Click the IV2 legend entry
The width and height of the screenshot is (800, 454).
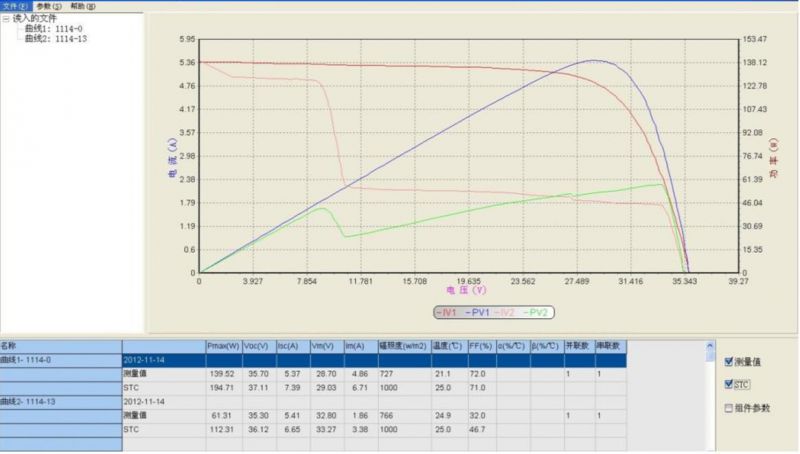point(508,313)
